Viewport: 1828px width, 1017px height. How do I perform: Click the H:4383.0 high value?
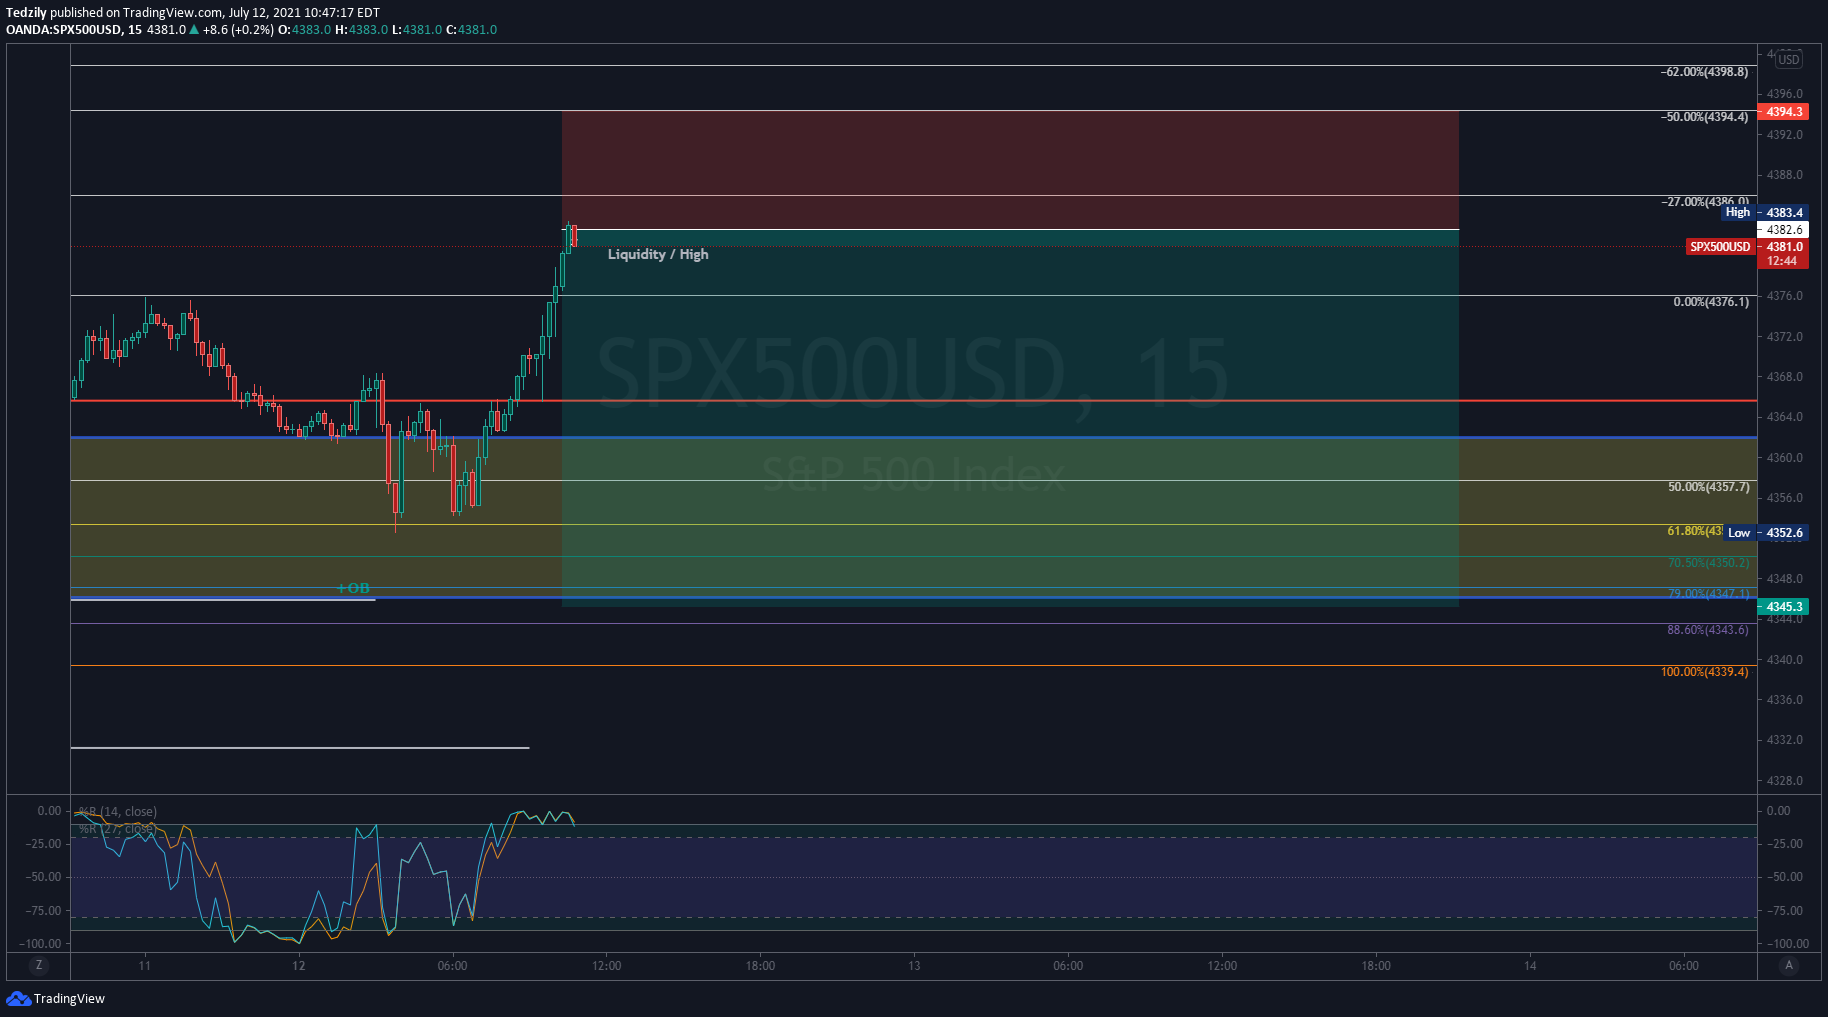(361, 30)
